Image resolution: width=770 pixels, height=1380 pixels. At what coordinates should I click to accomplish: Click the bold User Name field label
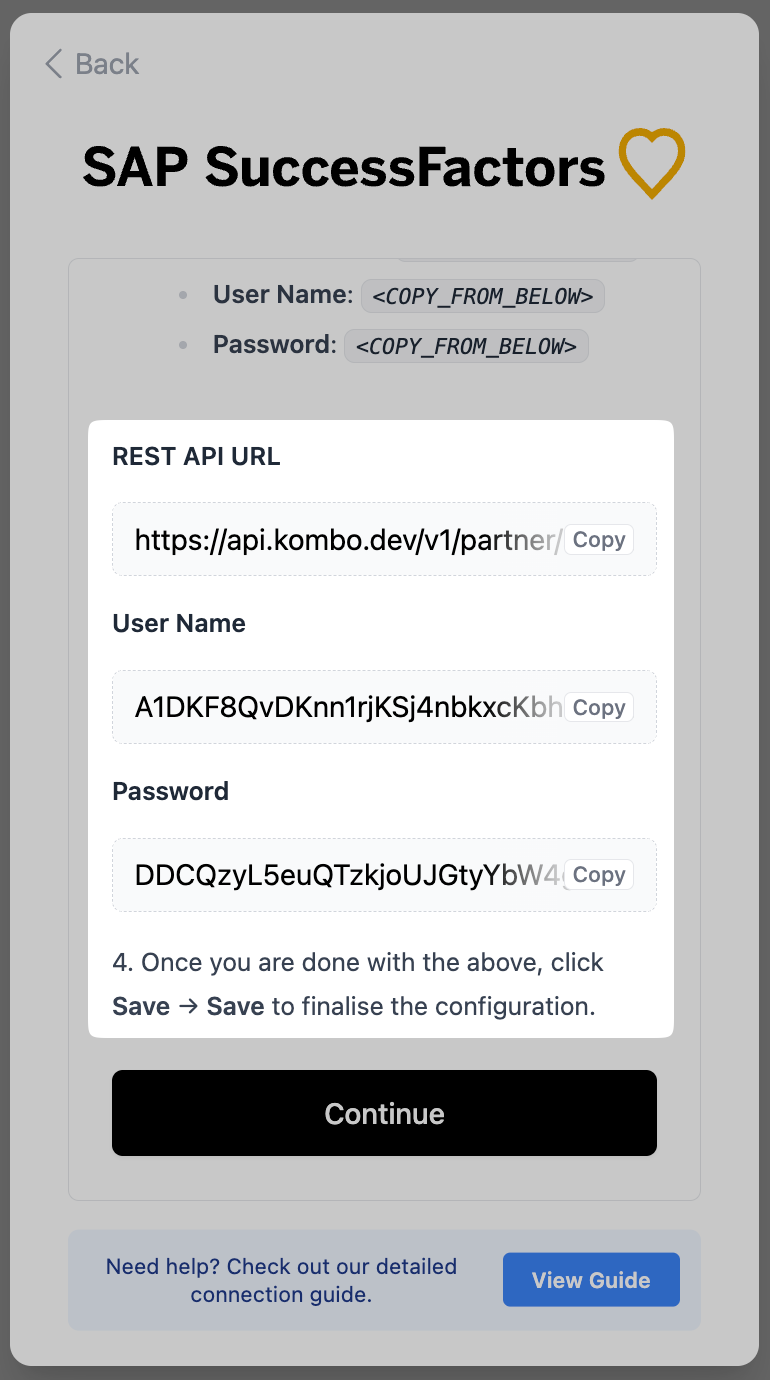179,623
